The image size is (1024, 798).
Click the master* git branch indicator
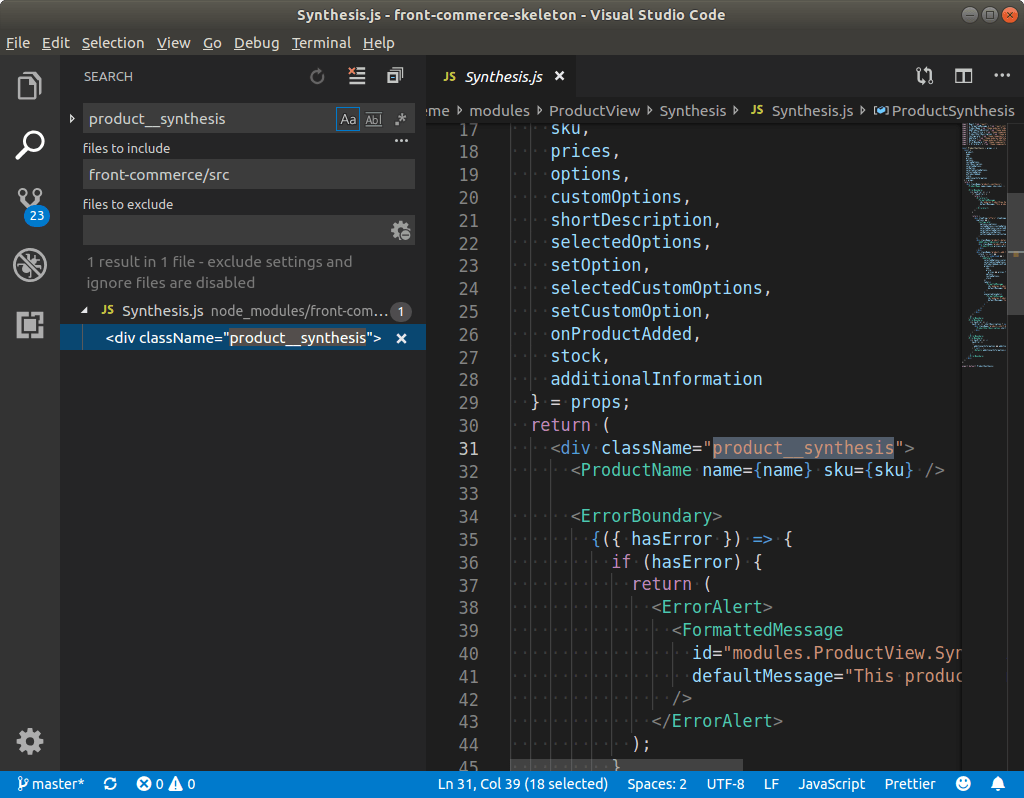coord(51,784)
